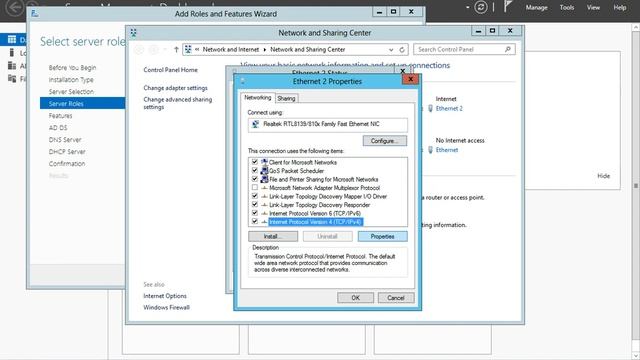Image resolution: width=640 pixels, height=360 pixels.
Task: Click the Search Control Panel field
Action: tap(464, 49)
